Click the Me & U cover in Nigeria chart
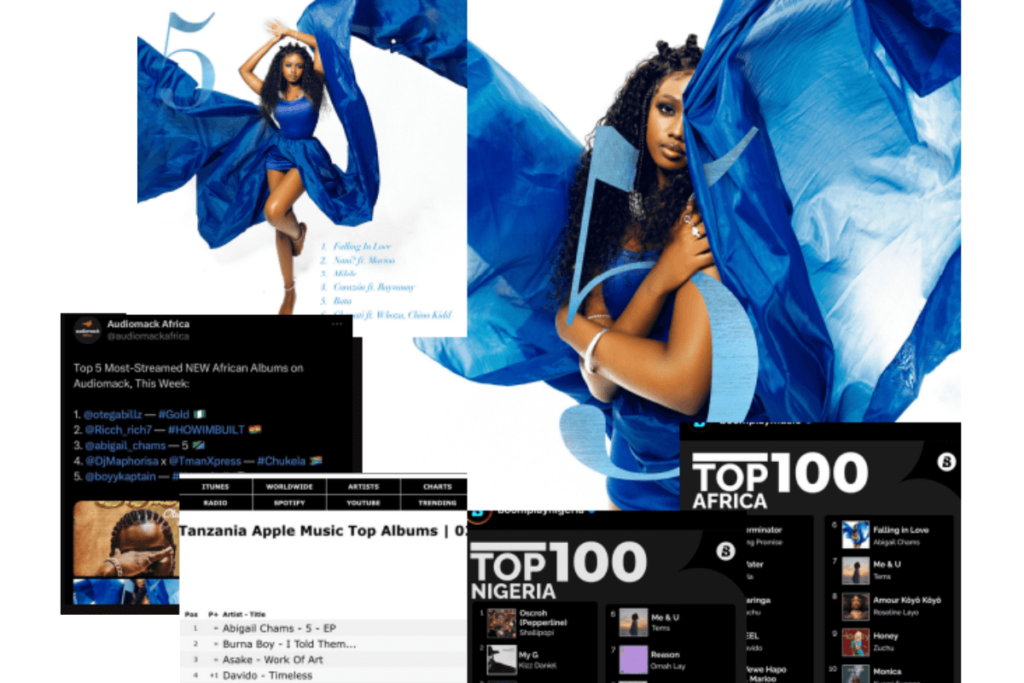The image size is (1024, 683). 633,623
